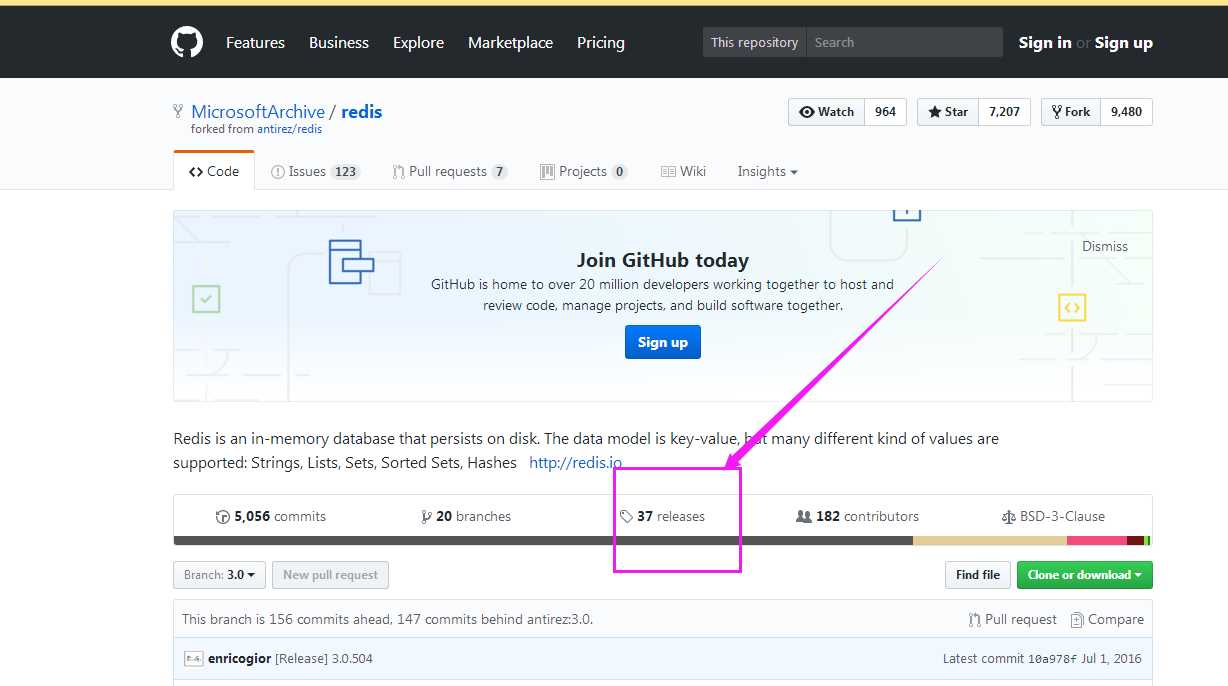This screenshot has width=1228, height=686.
Task: View 20 branches
Action: click(466, 516)
